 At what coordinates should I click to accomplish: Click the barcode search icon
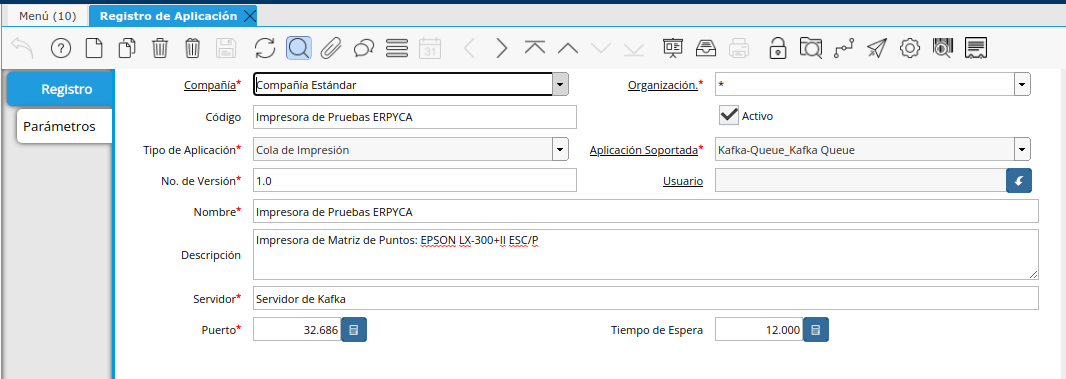[x=943, y=48]
